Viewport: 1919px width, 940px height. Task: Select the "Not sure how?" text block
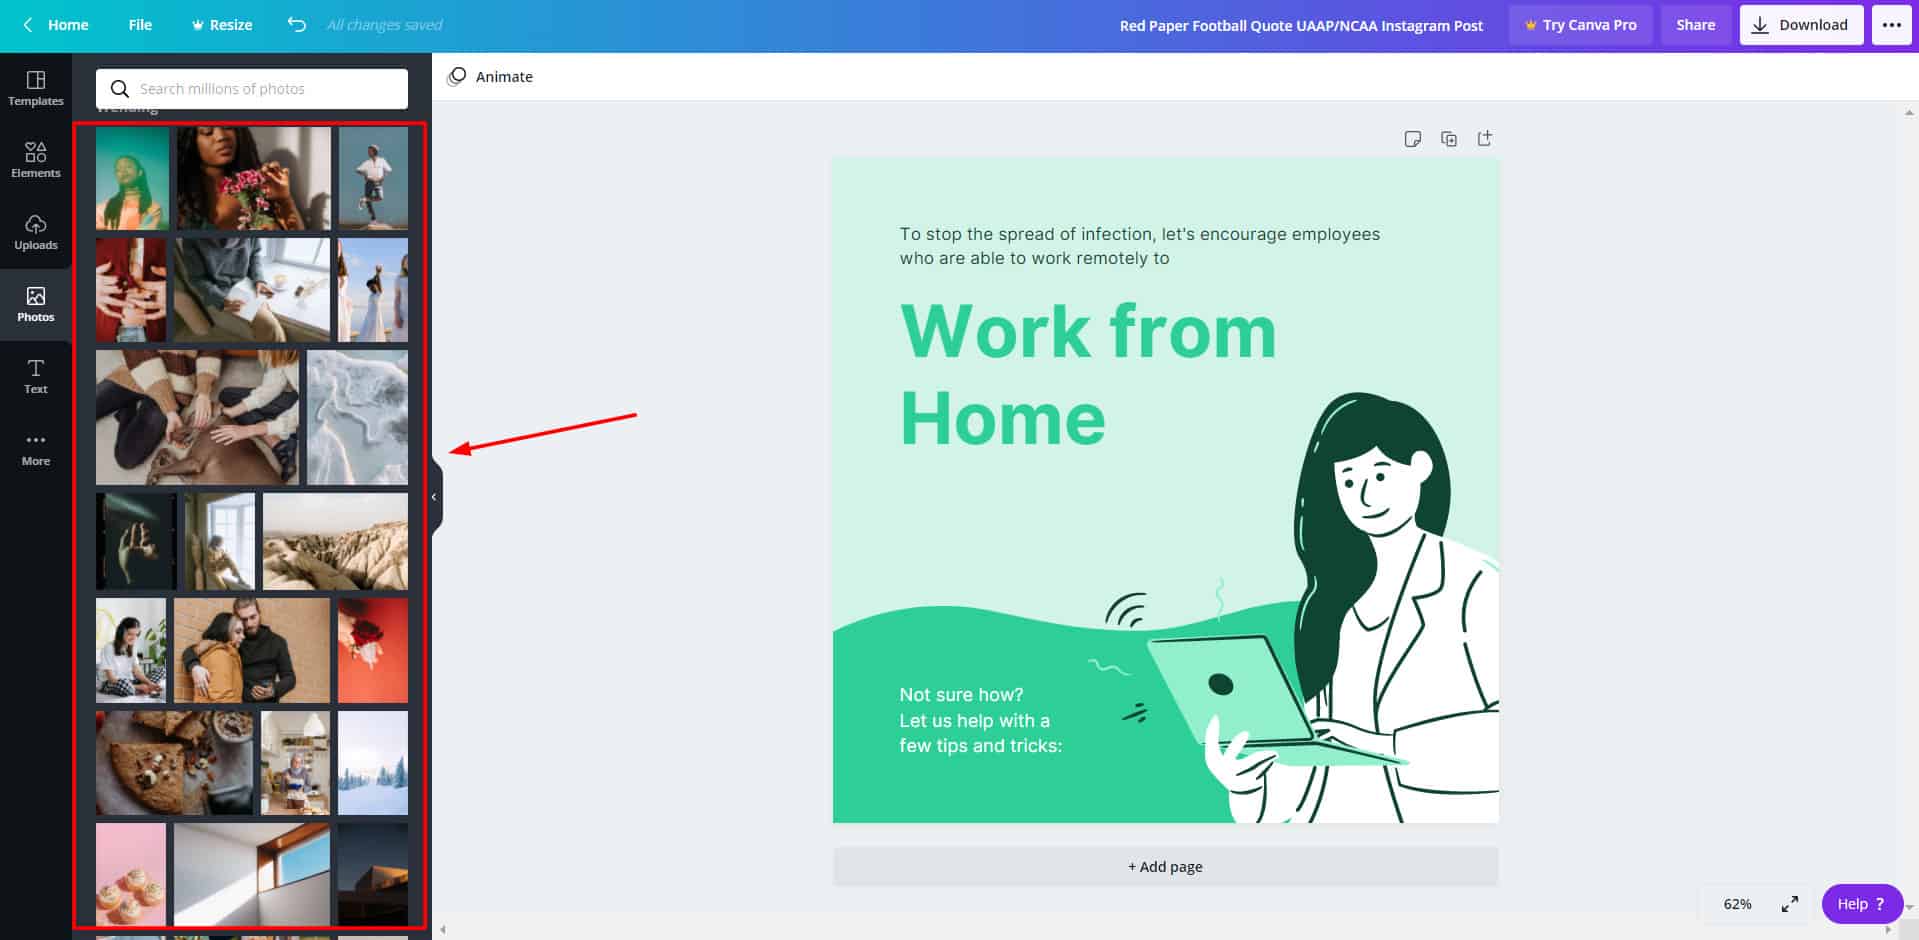980,720
